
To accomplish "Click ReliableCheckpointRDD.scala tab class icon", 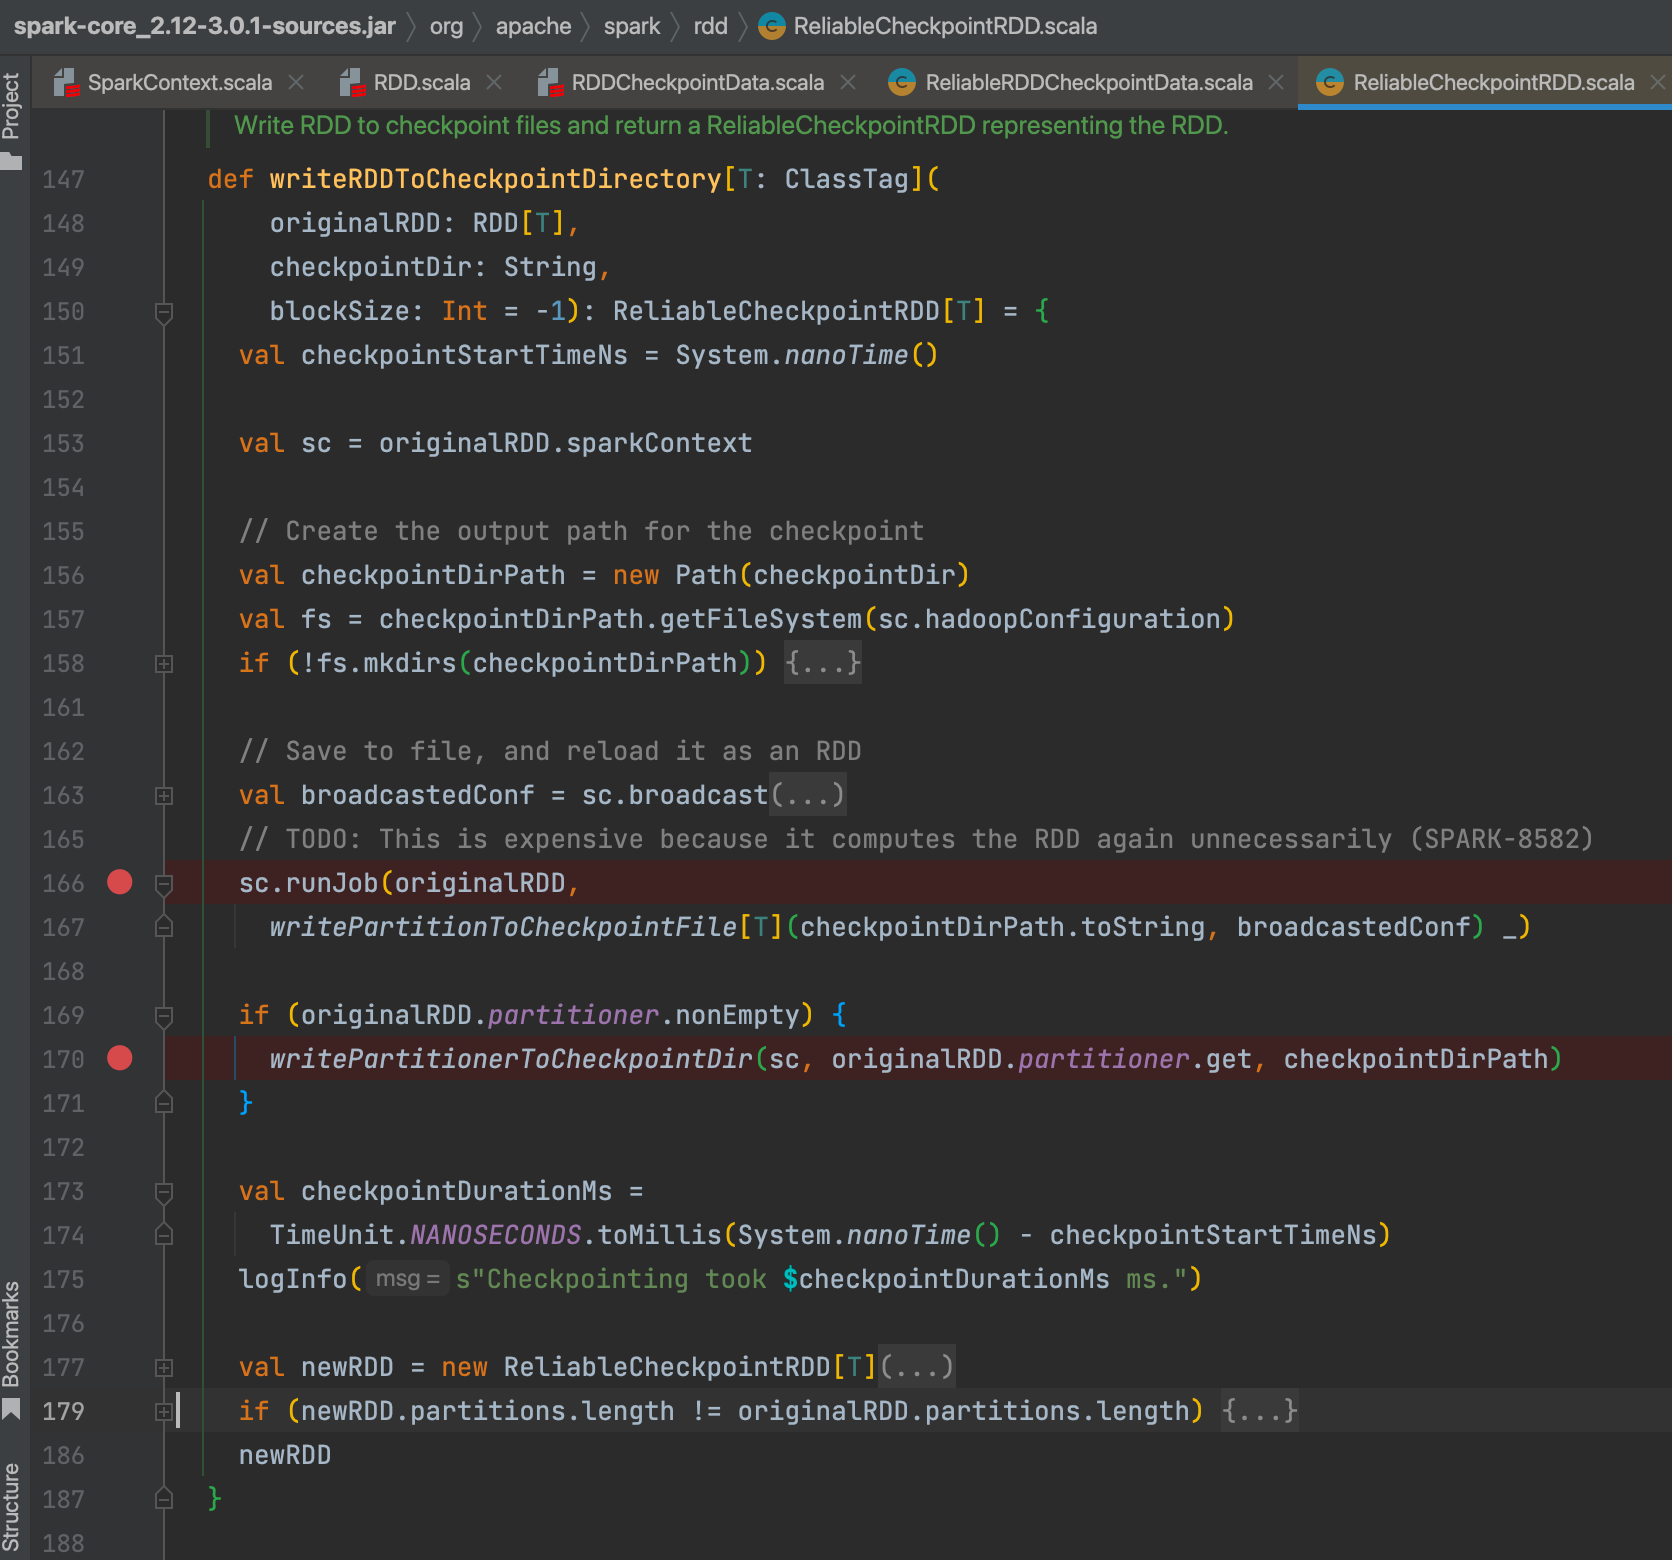I will [1330, 82].
